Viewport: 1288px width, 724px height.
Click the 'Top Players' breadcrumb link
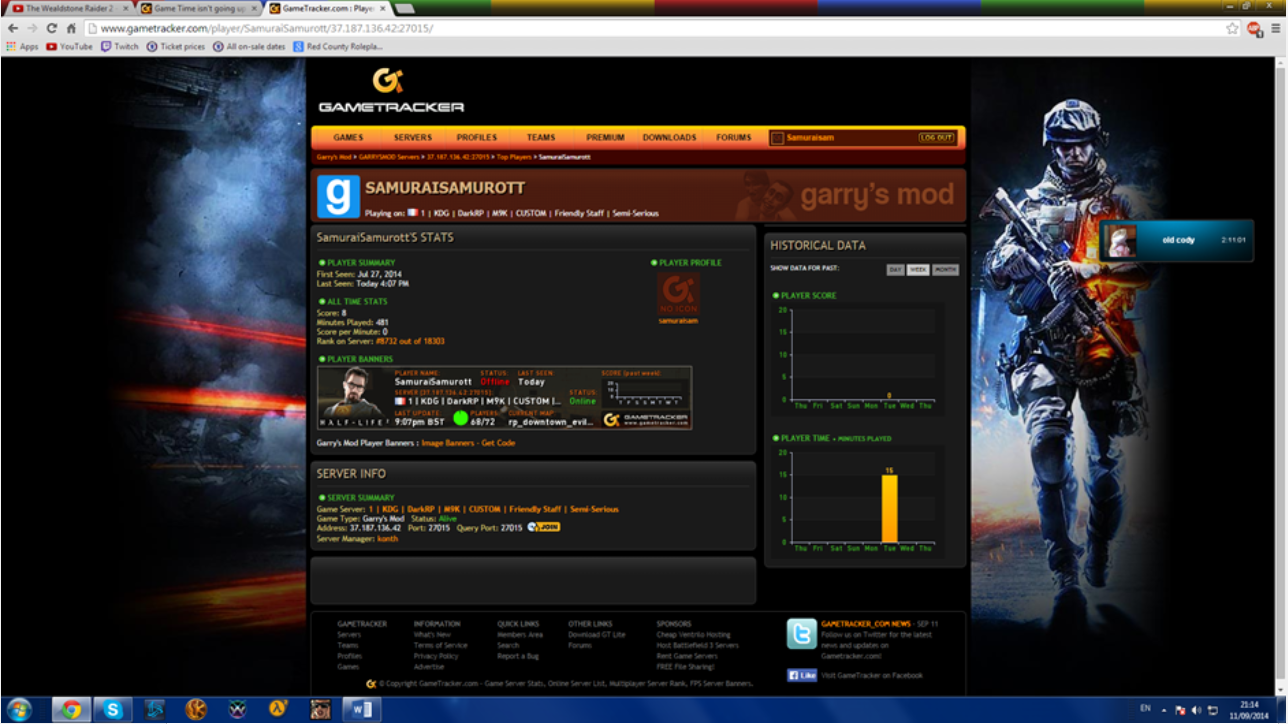click(514, 157)
